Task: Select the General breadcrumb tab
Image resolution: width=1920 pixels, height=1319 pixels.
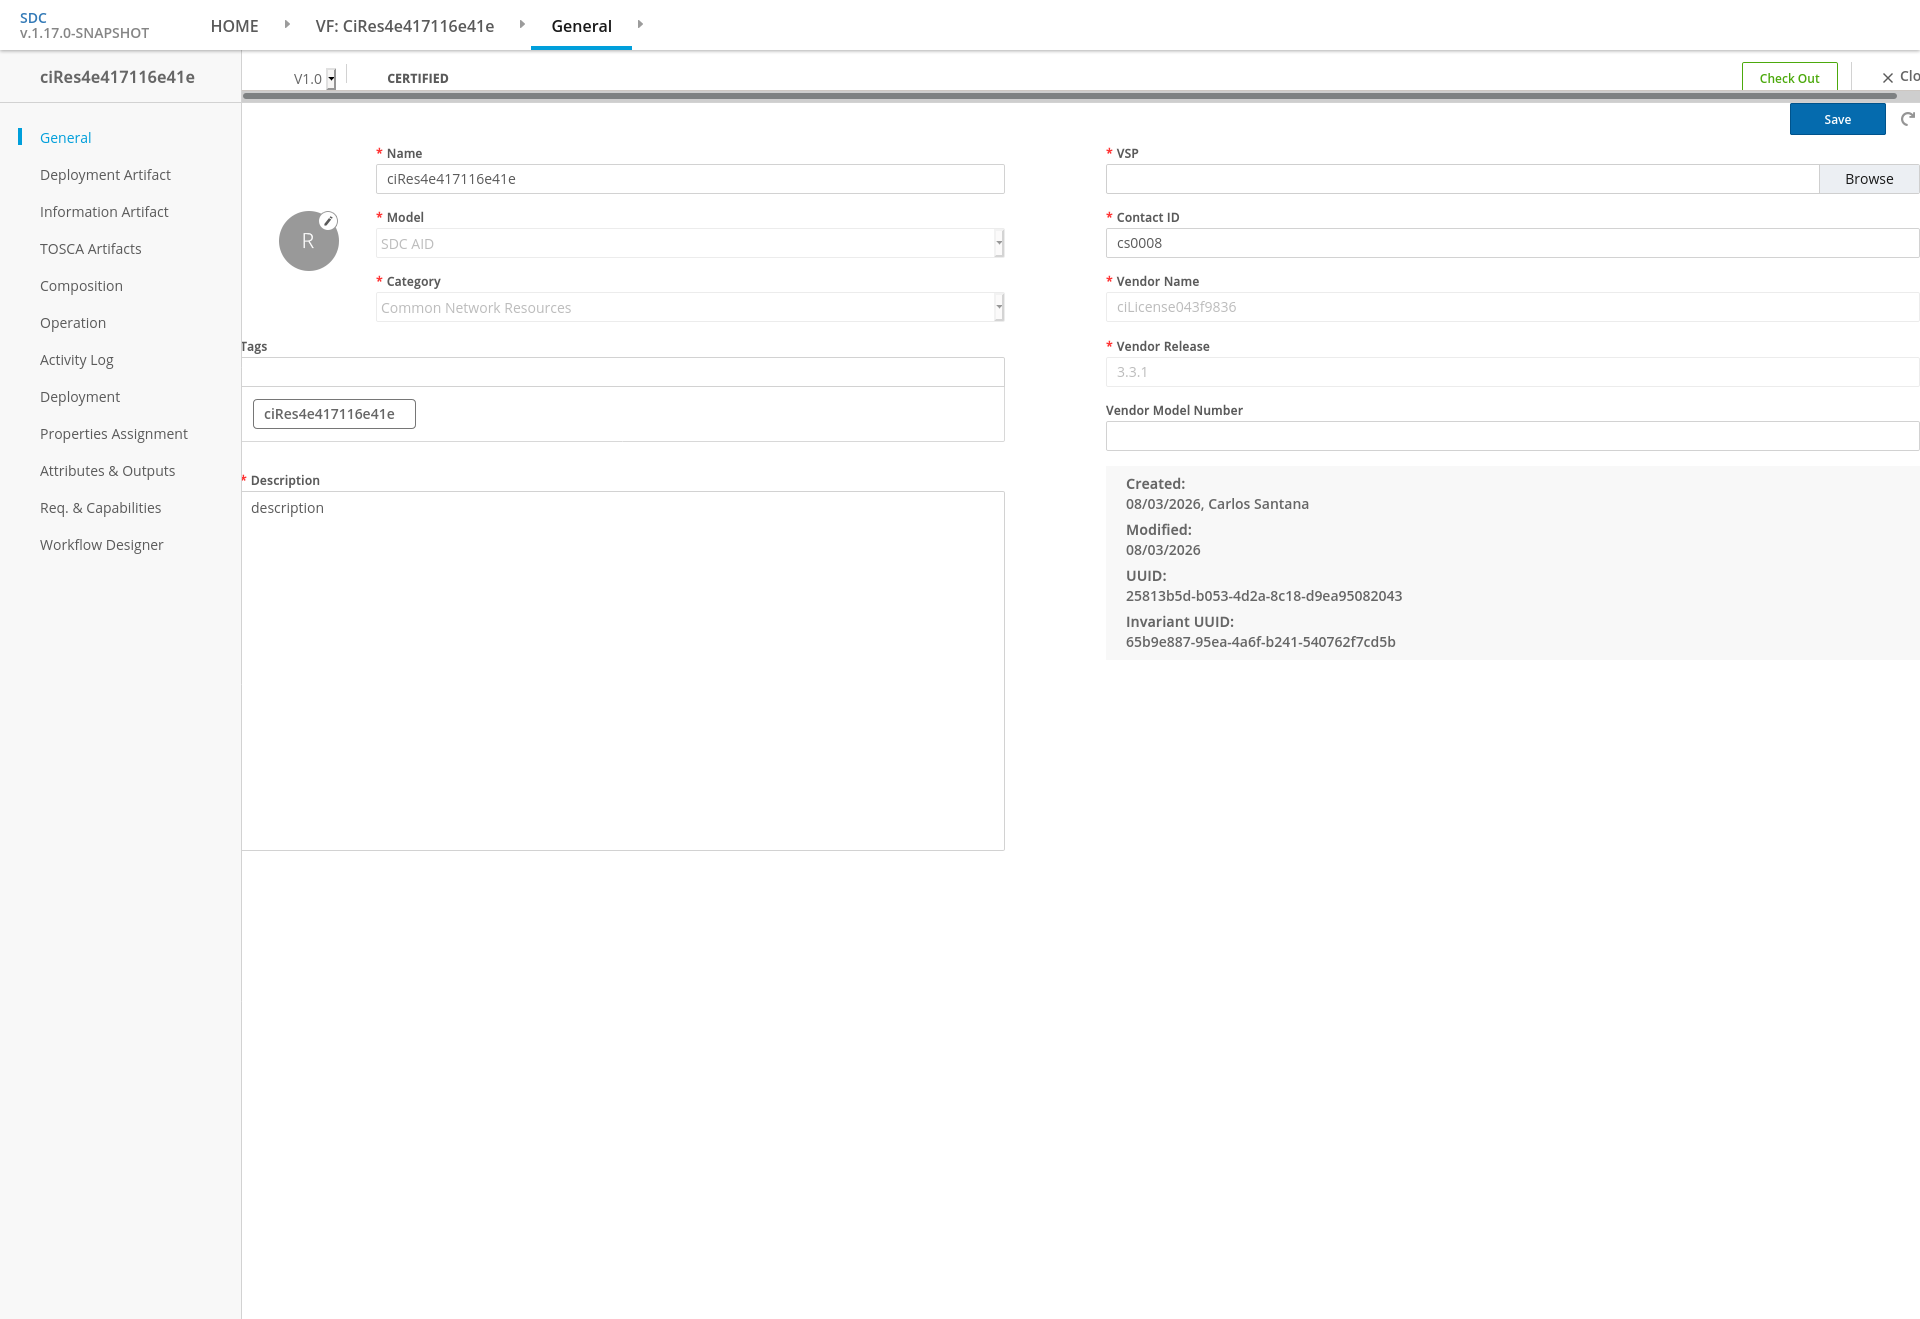Action: (581, 26)
